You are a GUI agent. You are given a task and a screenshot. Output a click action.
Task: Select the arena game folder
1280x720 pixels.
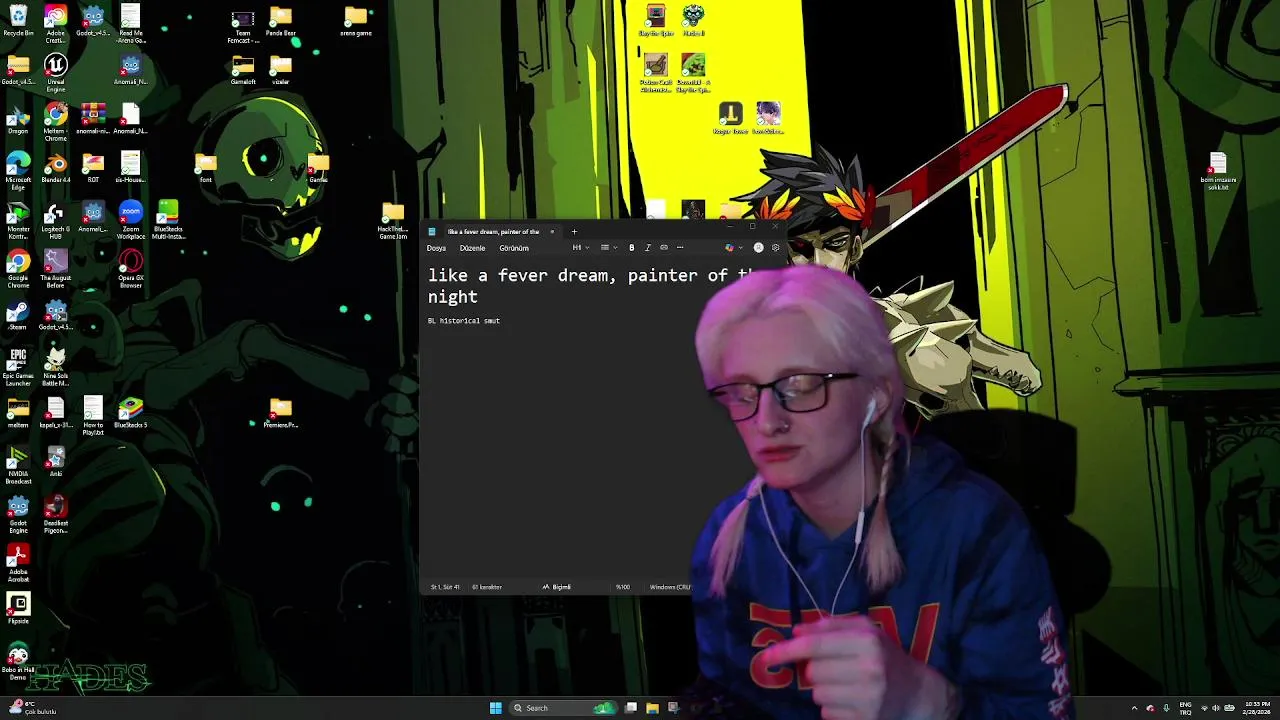[x=355, y=21]
